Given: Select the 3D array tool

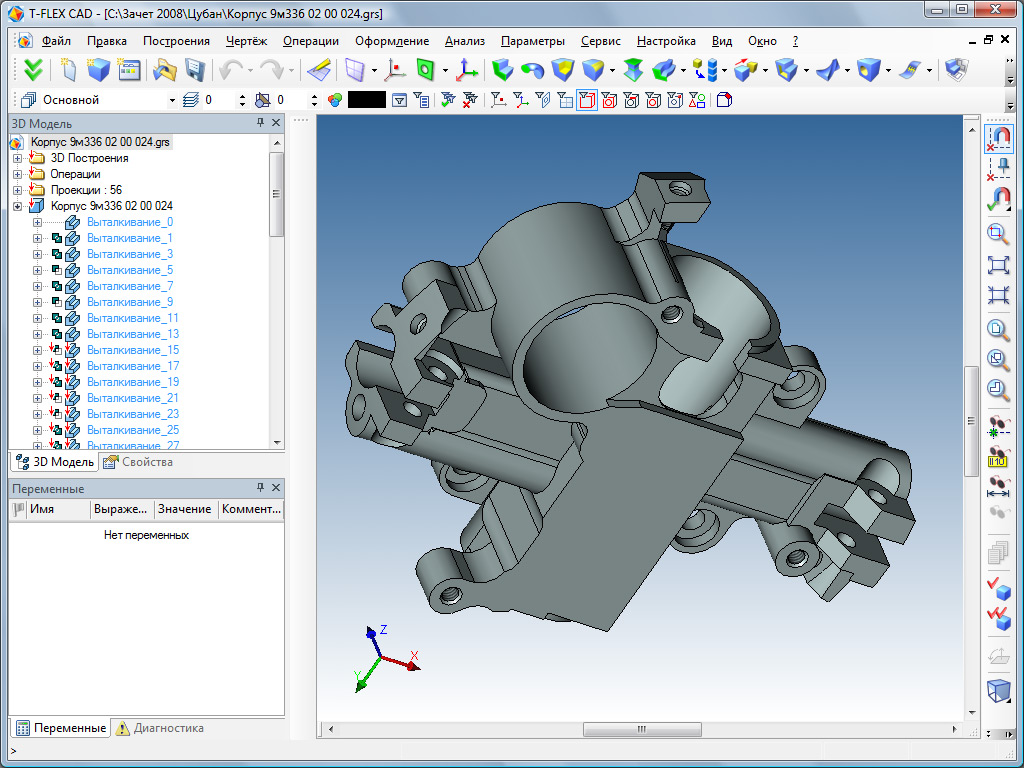Looking at the screenshot, I should click(705, 69).
